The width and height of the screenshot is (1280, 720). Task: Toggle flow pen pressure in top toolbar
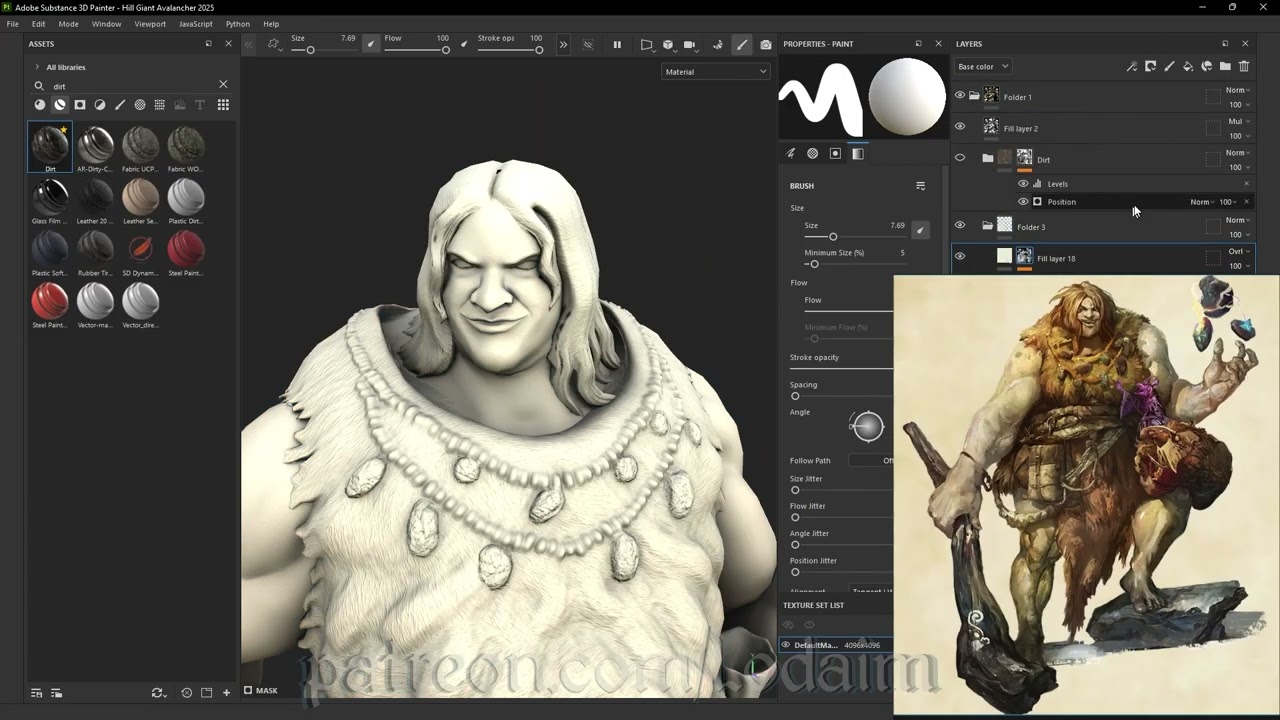pos(464,45)
